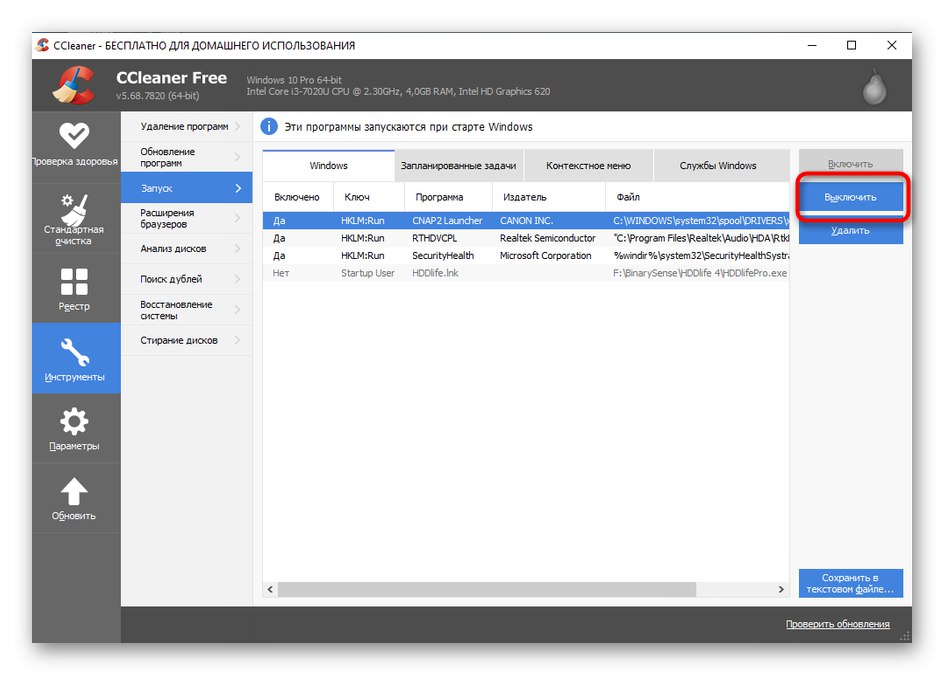Click chevron next to Восстановление системы
This screenshot has height=675, width=944.
coord(238,310)
